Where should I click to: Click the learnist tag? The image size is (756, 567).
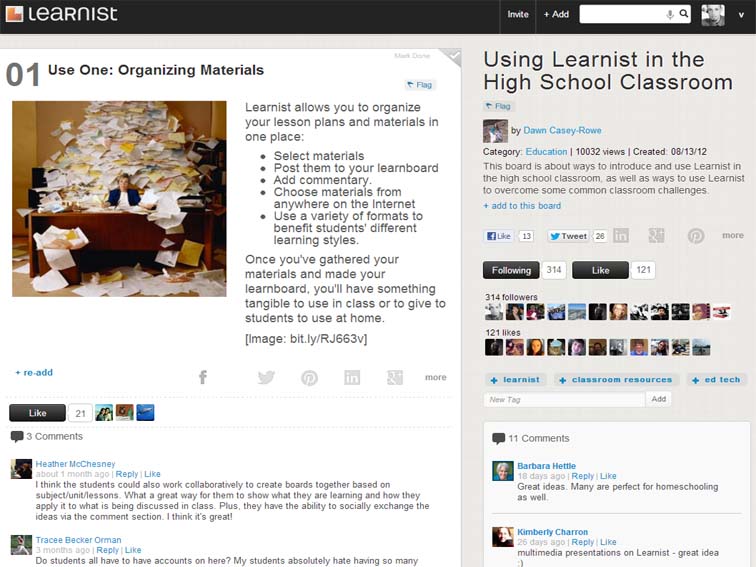(x=516, y=380)
